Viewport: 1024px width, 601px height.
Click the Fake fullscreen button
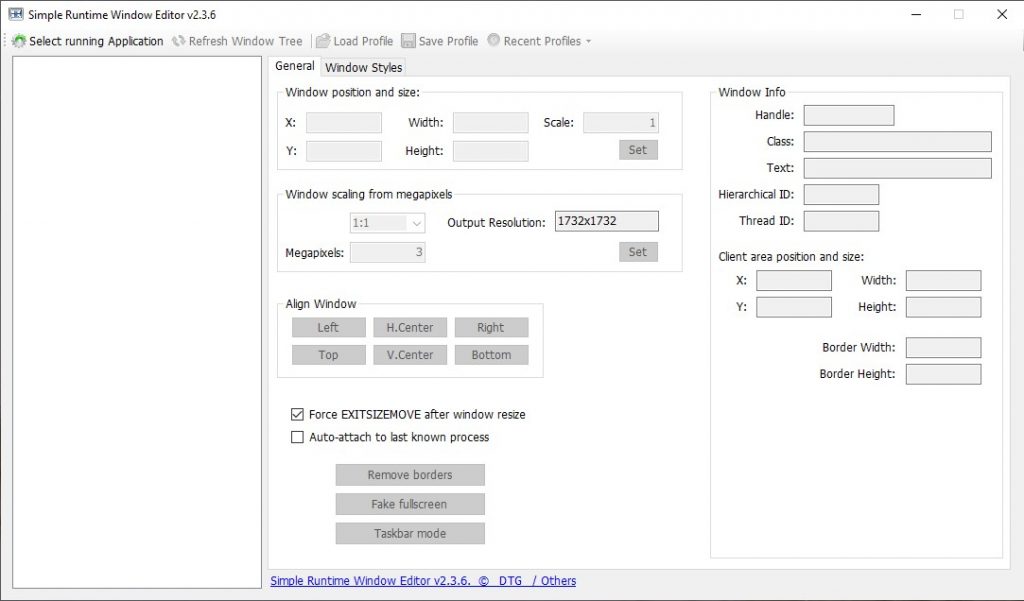click(410, 504)
